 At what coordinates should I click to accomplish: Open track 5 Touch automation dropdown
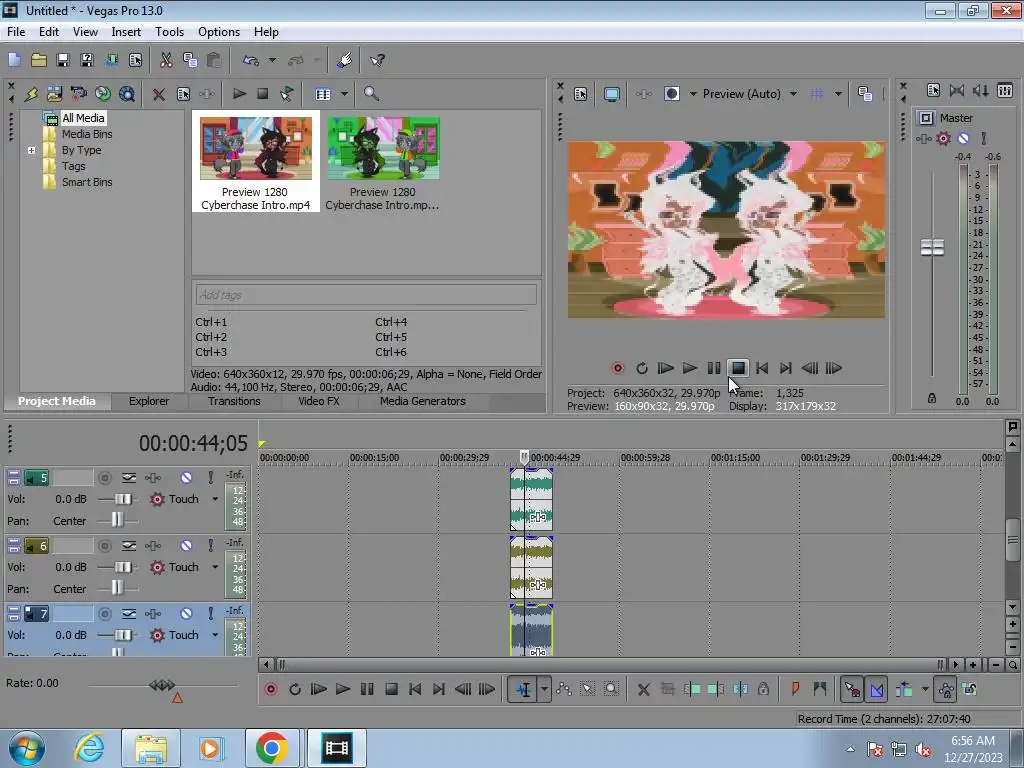[x=215, y=499]
